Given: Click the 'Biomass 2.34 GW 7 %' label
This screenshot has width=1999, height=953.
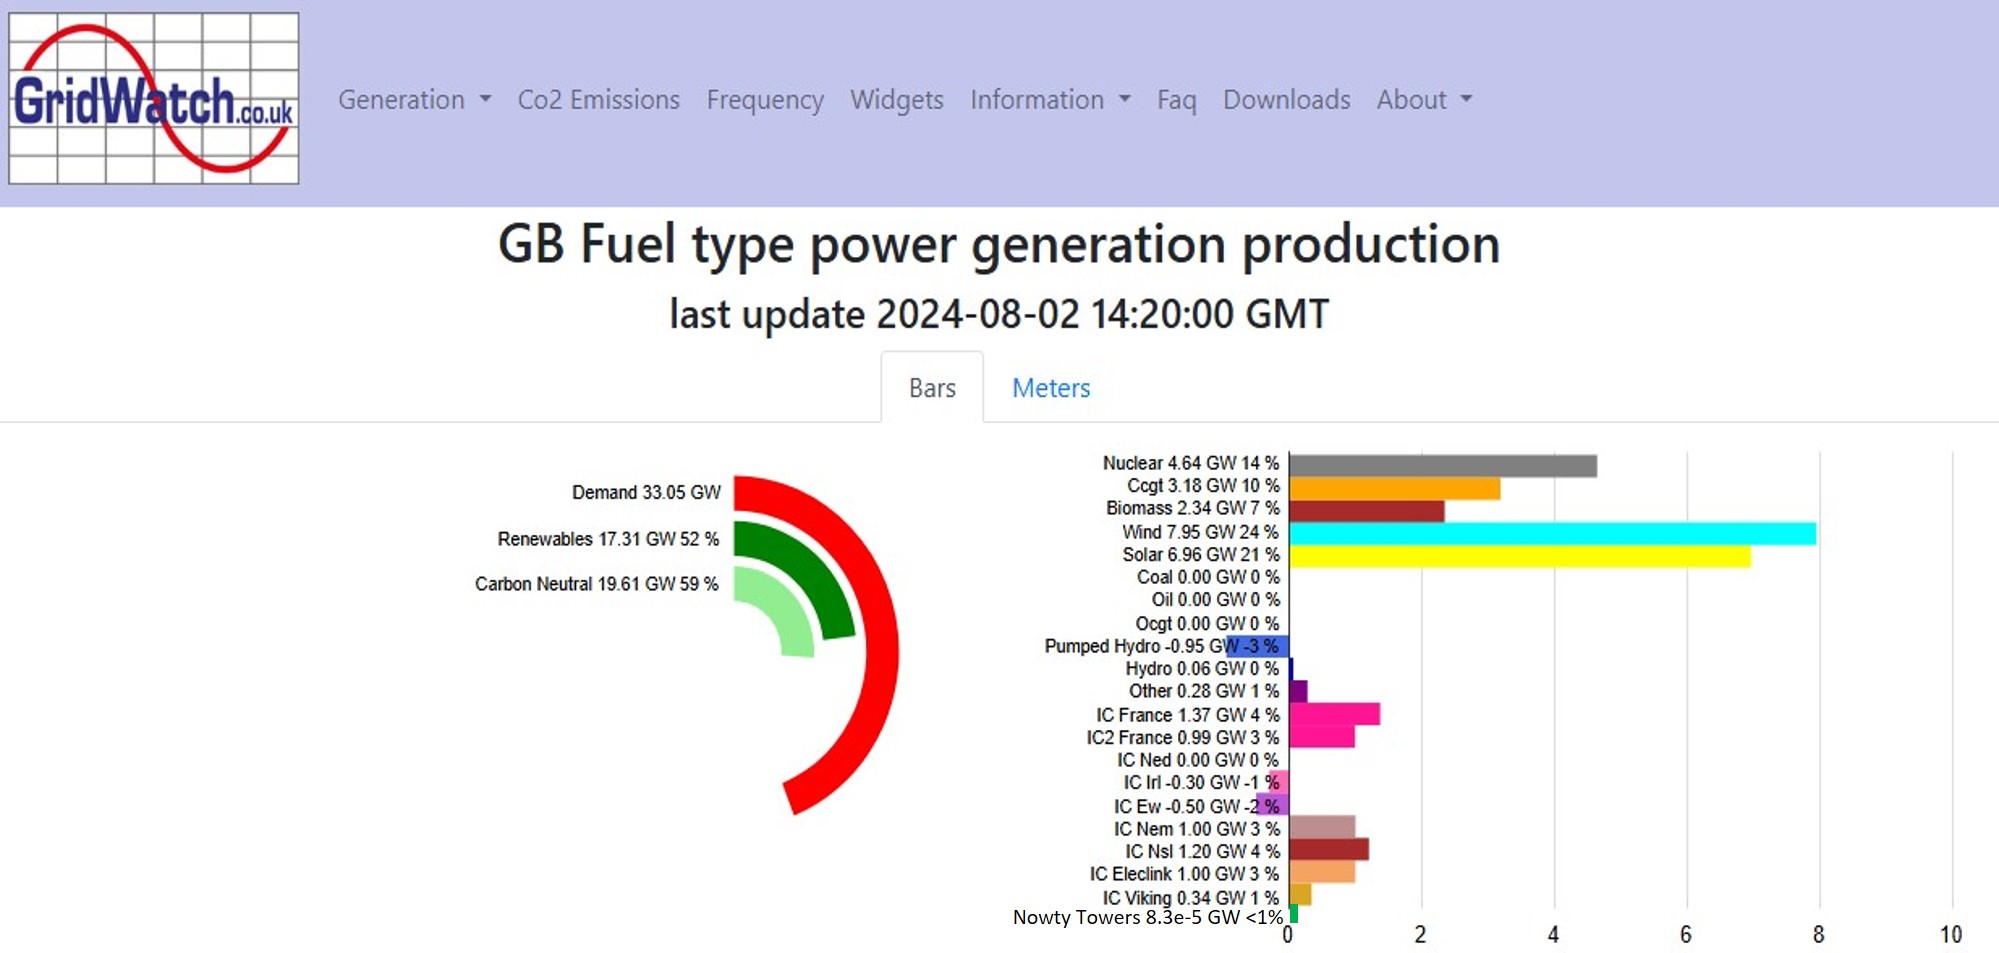Looking at the screenshot, I should (x=1193, y=508).
